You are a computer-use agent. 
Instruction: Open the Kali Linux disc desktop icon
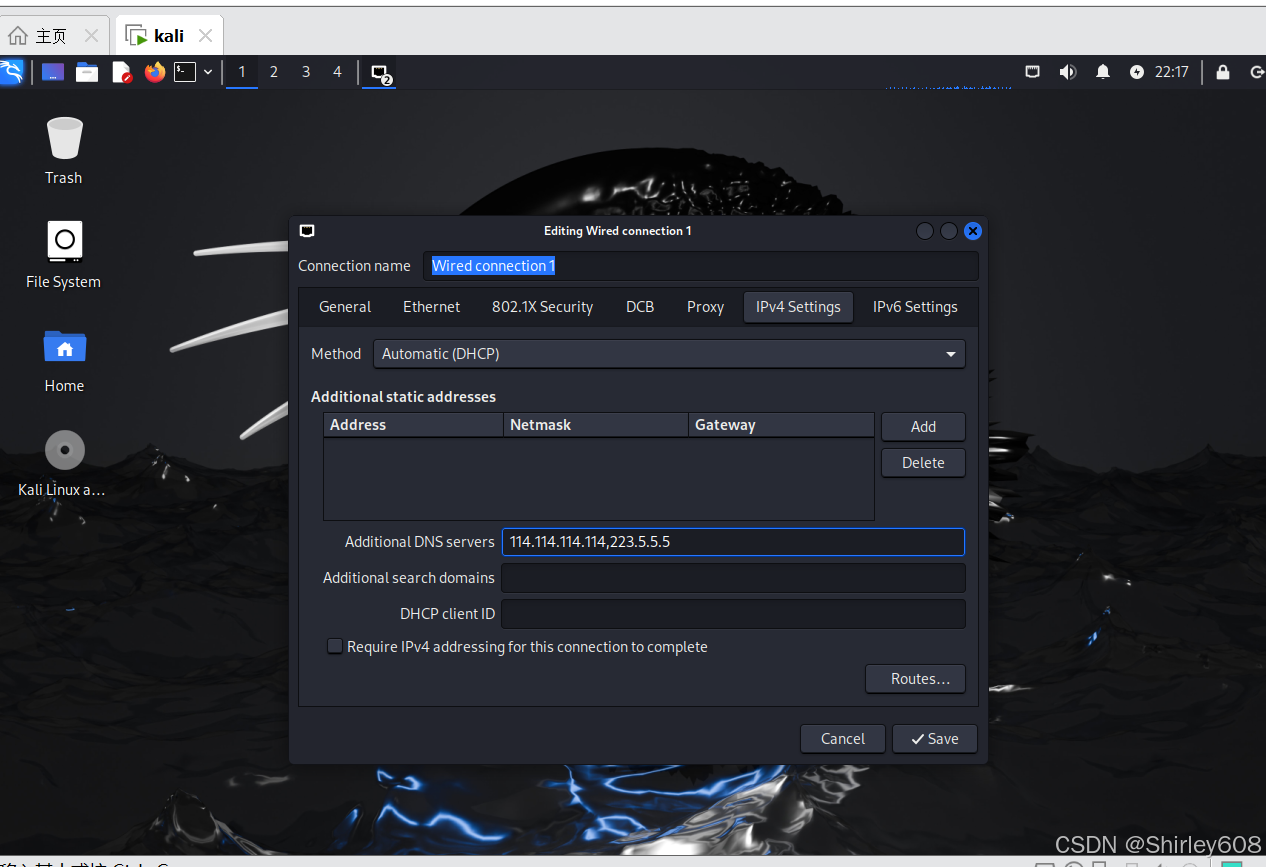(x=64, y=462)
